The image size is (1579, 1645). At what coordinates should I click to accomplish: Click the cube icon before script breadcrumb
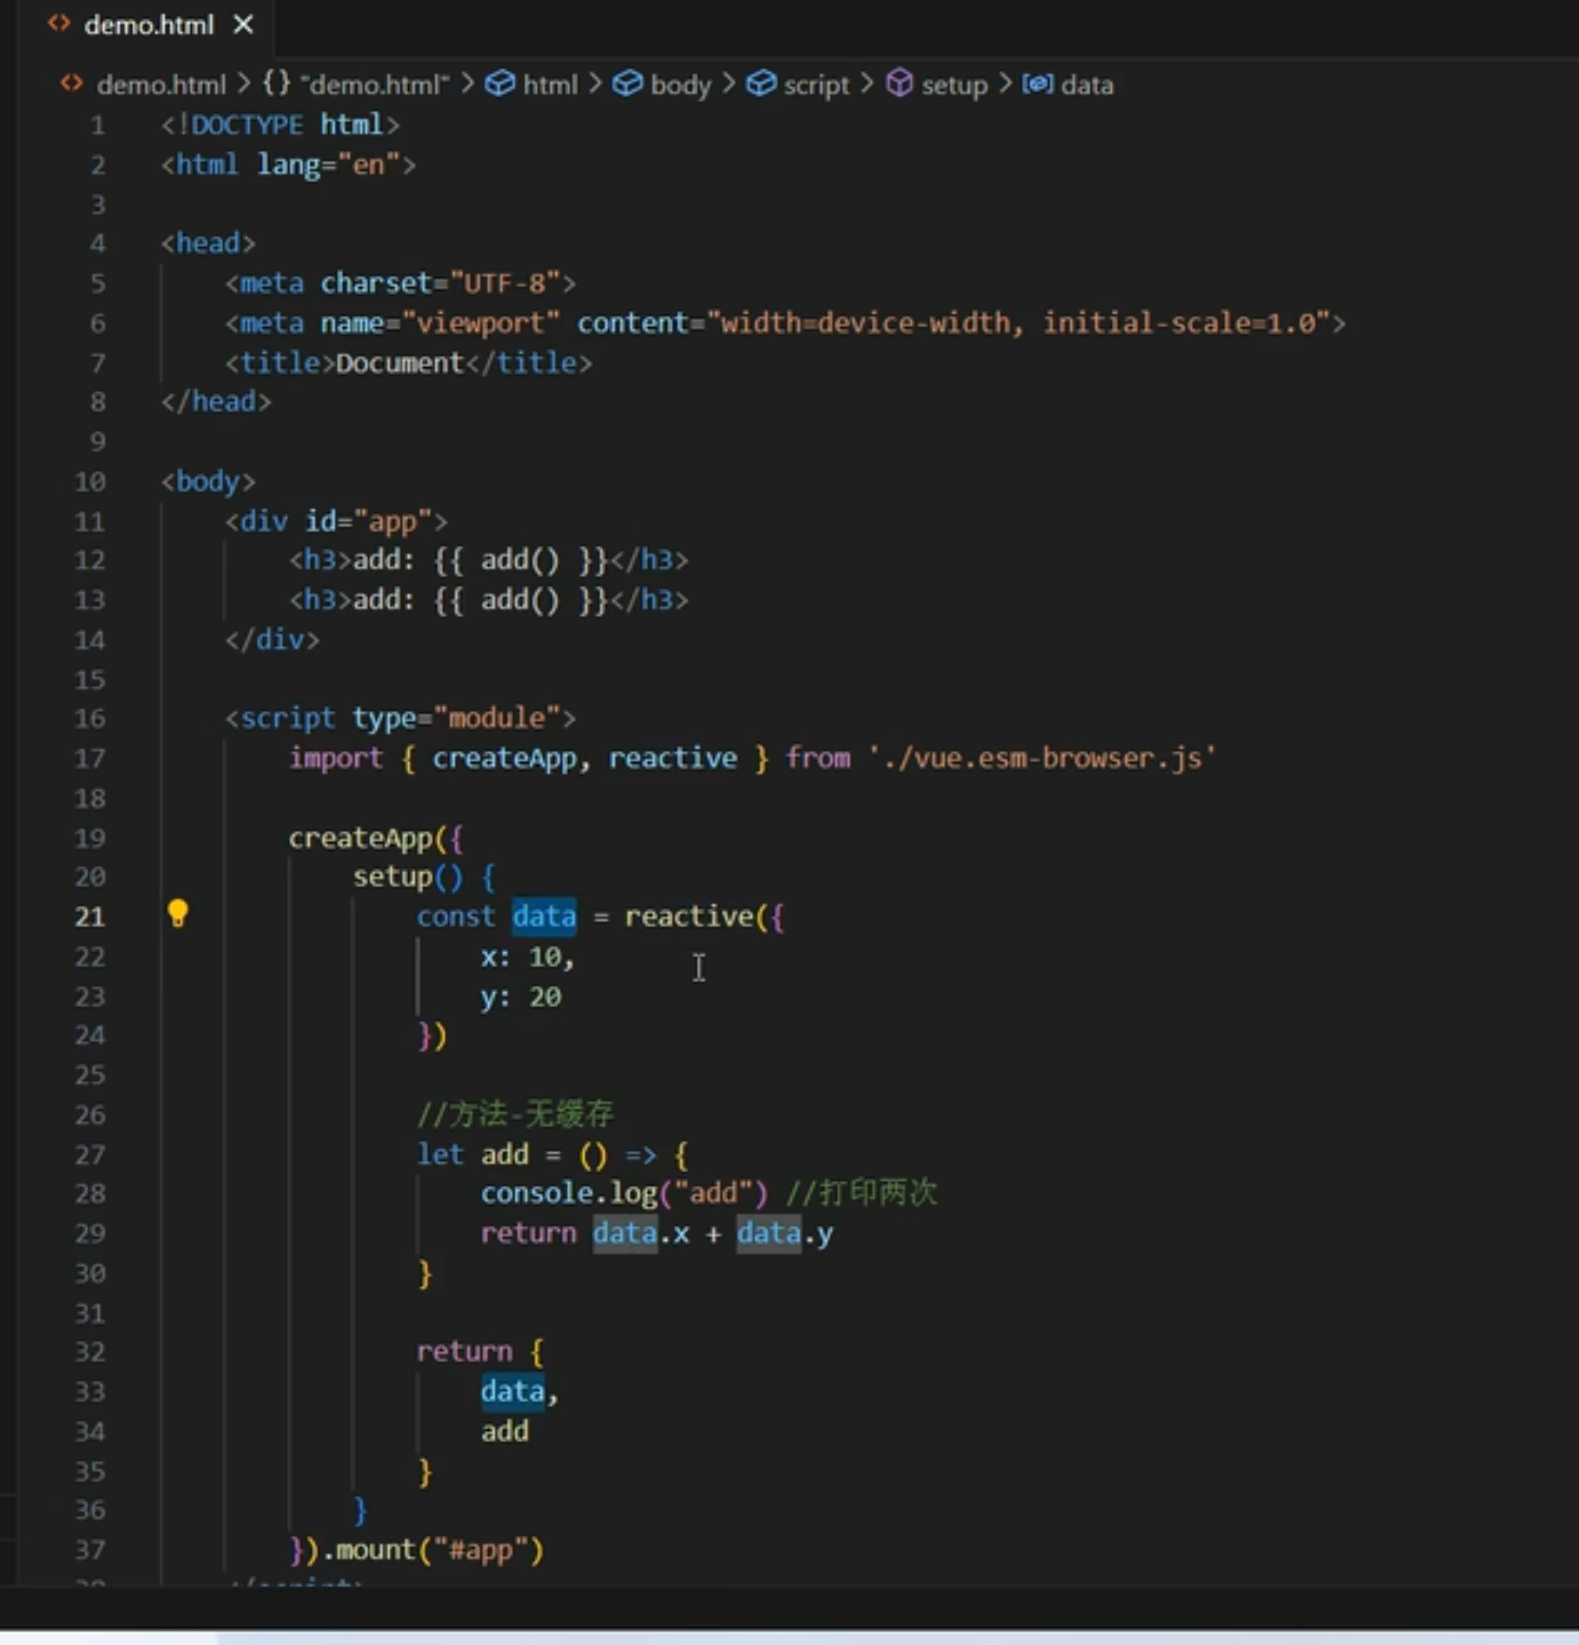tap(761, 84)
